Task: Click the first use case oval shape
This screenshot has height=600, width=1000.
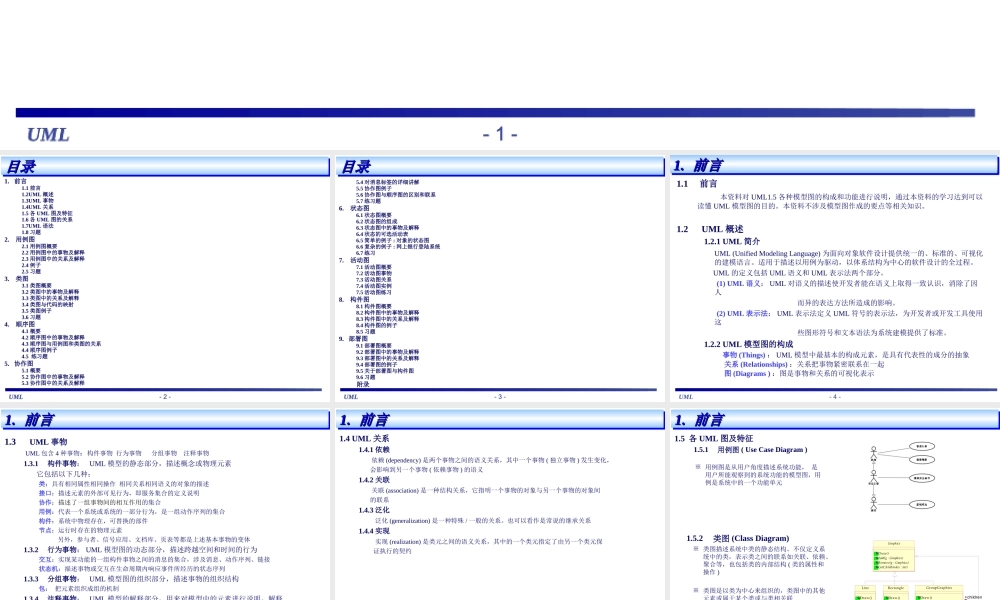Action: pyautogui.click(x=921, y=444)
